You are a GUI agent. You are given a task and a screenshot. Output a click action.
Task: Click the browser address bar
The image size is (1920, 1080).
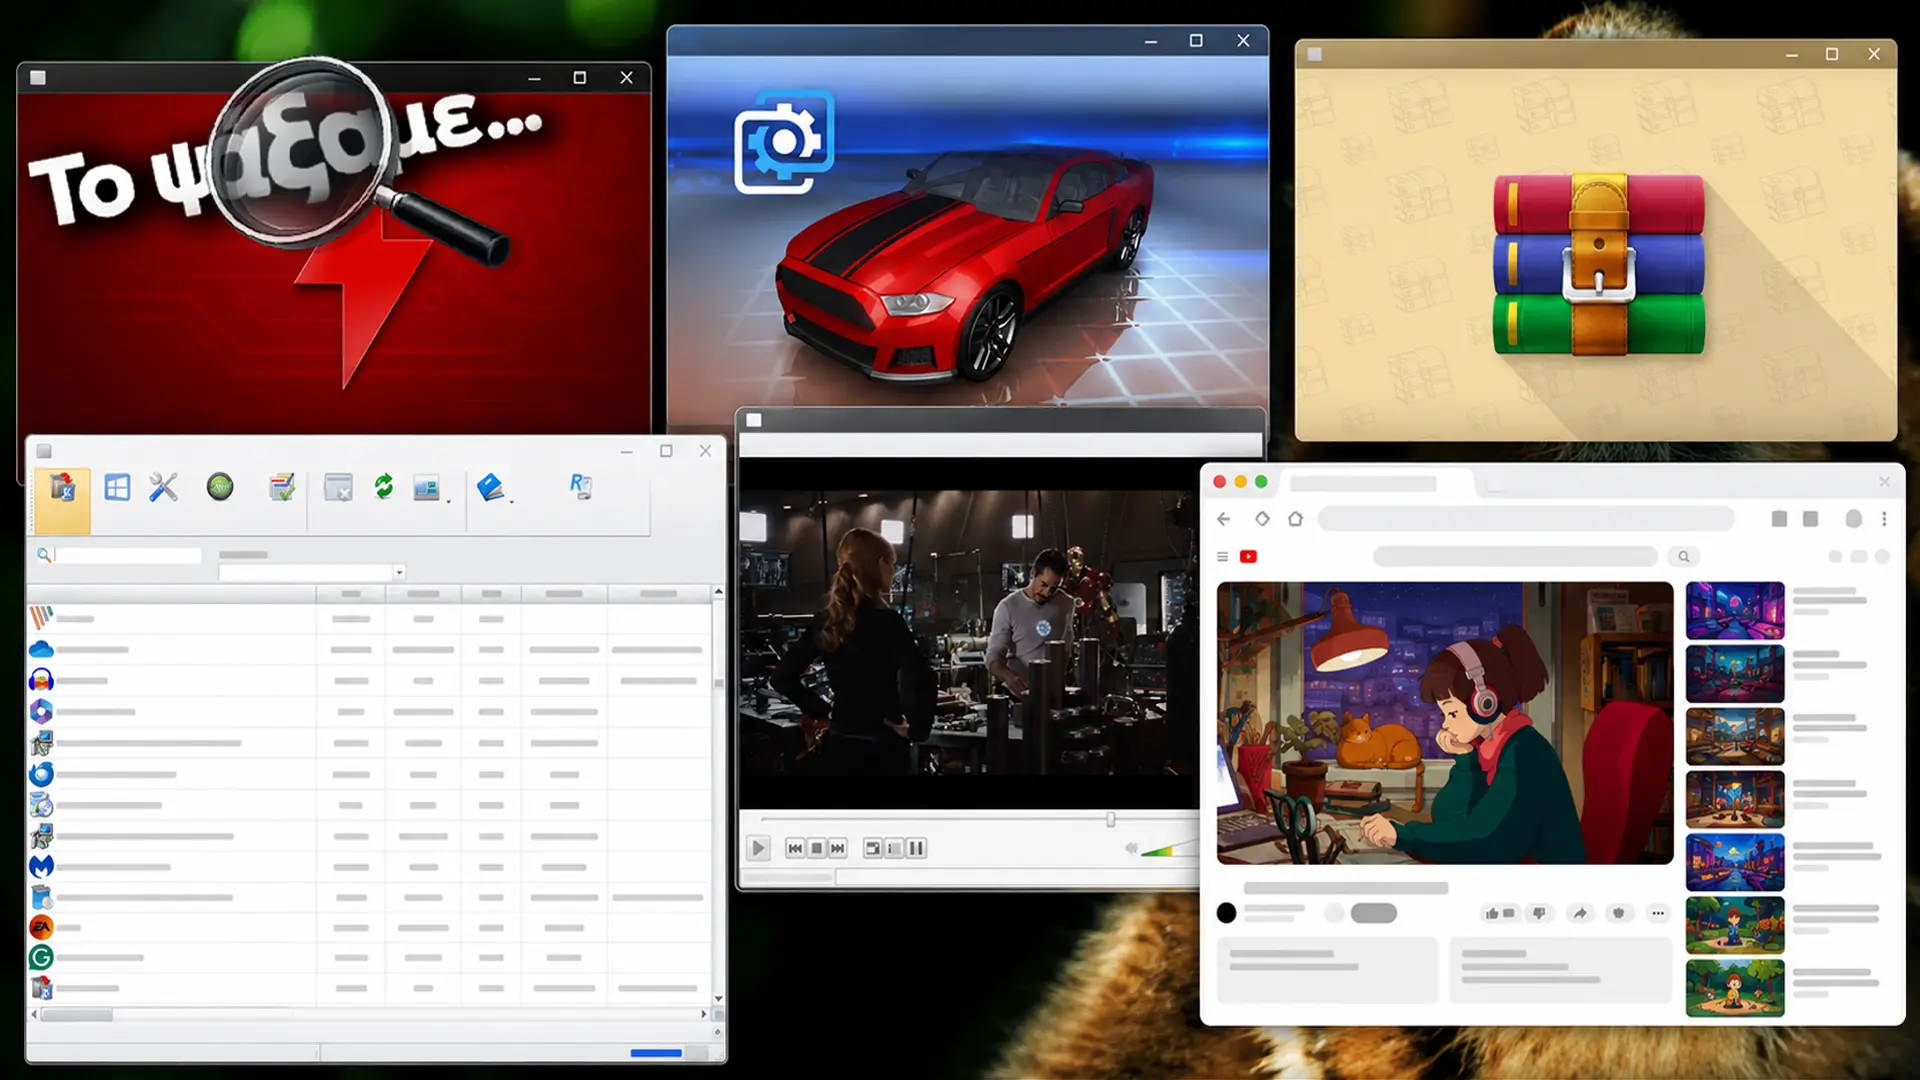(1526, 519)
